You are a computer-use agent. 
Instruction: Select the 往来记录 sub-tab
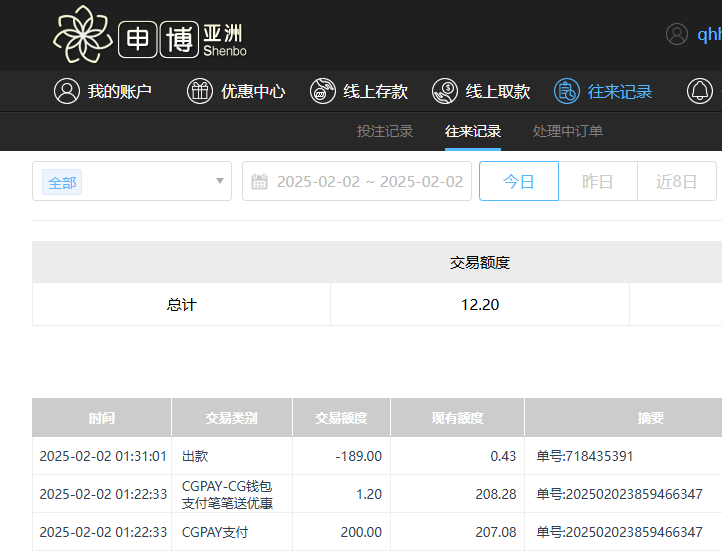[473, 131]
